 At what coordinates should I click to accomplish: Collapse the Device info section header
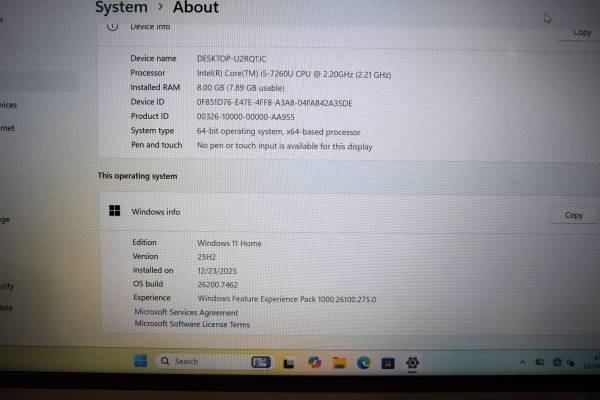pos(330,27)
